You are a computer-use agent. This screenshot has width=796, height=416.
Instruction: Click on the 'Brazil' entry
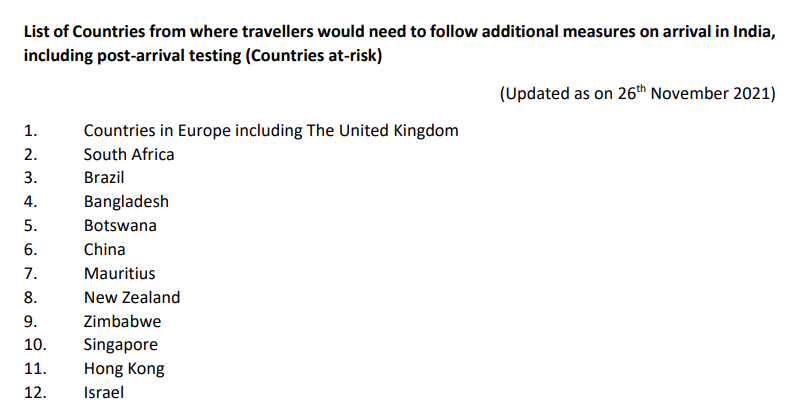(x=104, y=178)
